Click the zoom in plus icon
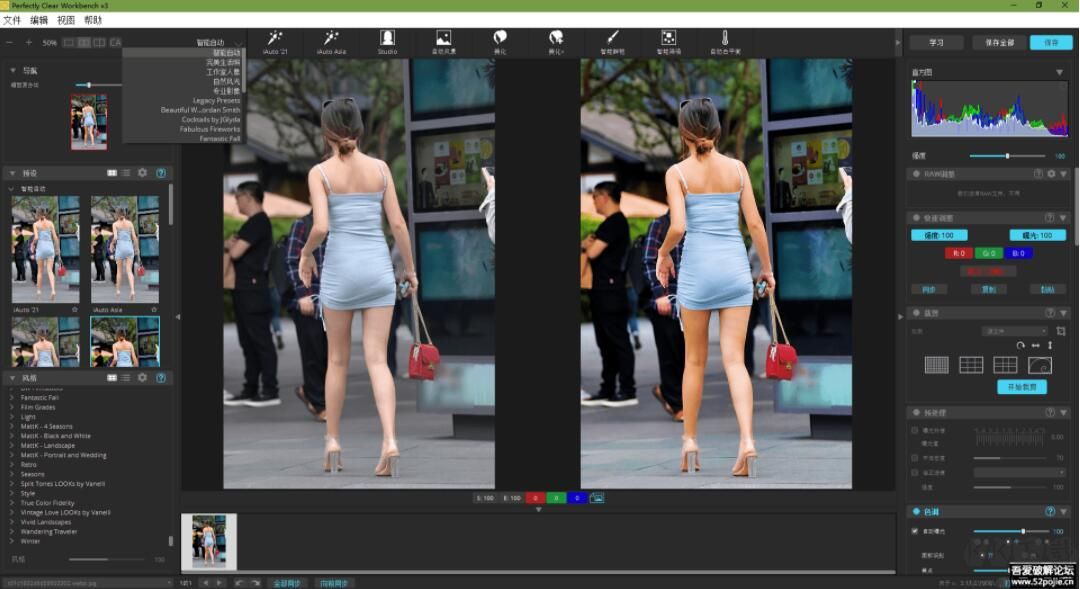This screenshot has width=1080, height=589. pos(29,43)
